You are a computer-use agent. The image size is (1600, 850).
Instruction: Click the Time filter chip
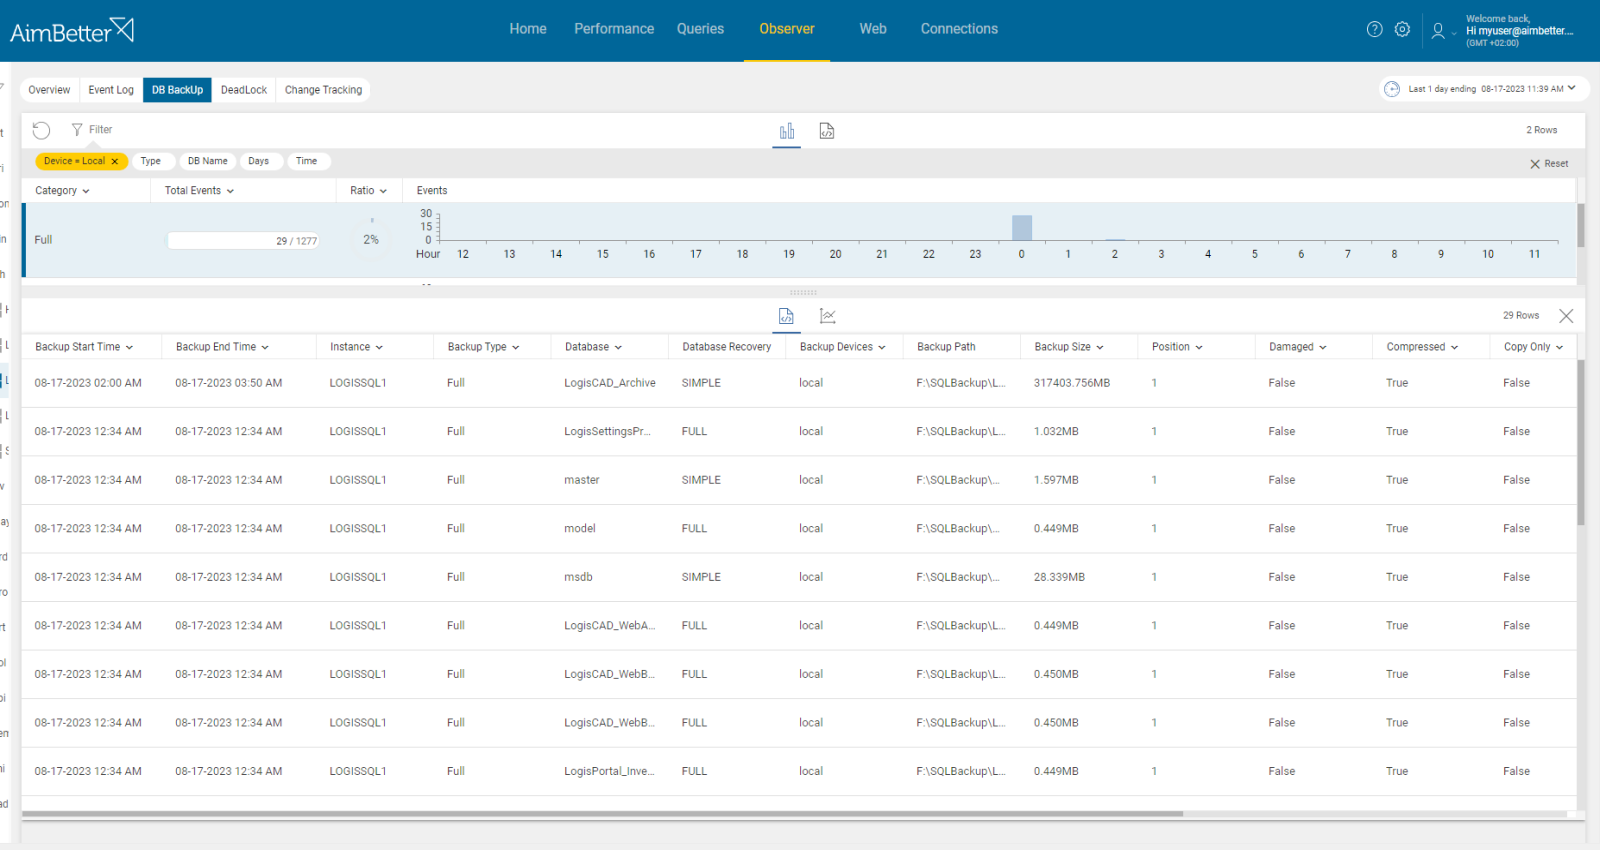[307, 161]
